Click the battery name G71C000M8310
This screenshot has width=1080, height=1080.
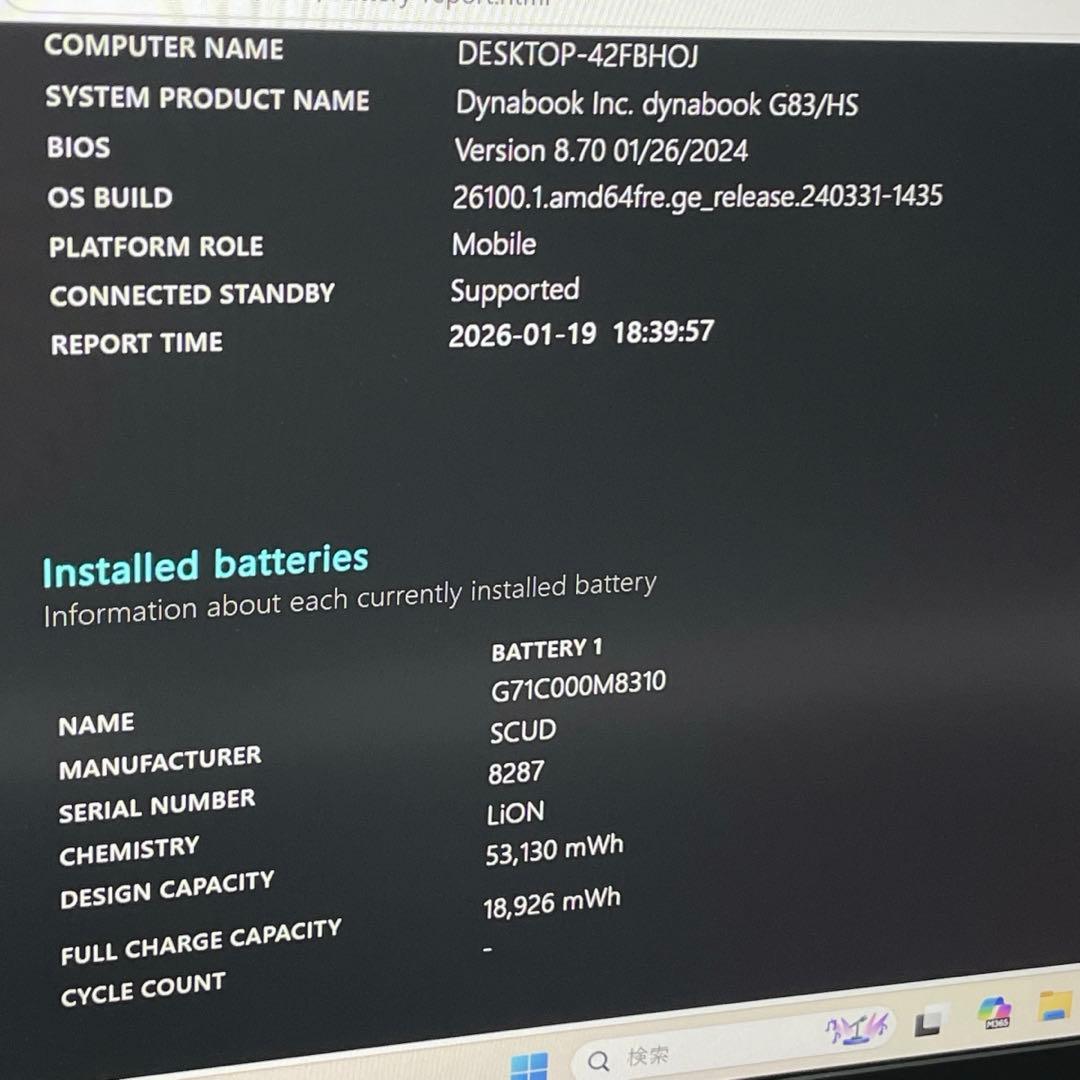click(578, 687)
